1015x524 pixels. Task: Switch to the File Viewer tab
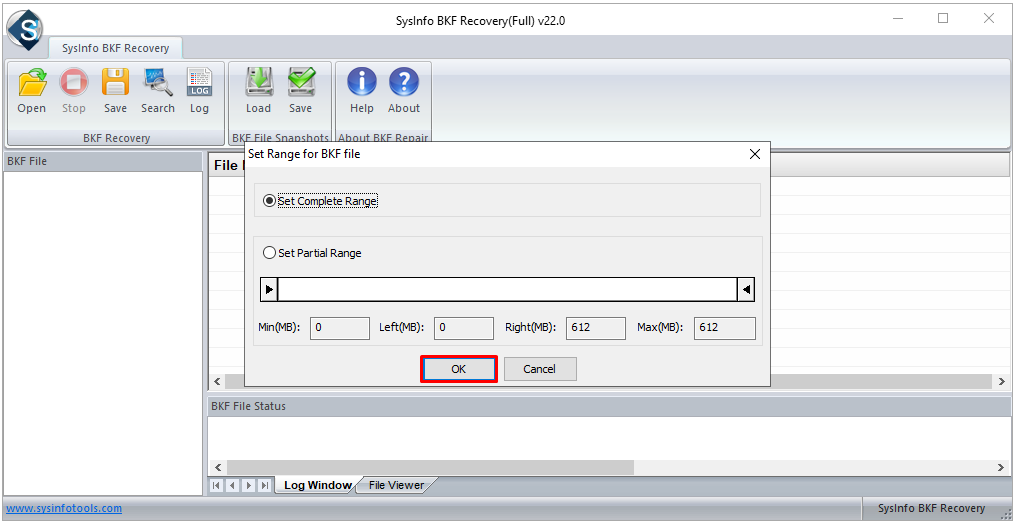pos(396,485)
